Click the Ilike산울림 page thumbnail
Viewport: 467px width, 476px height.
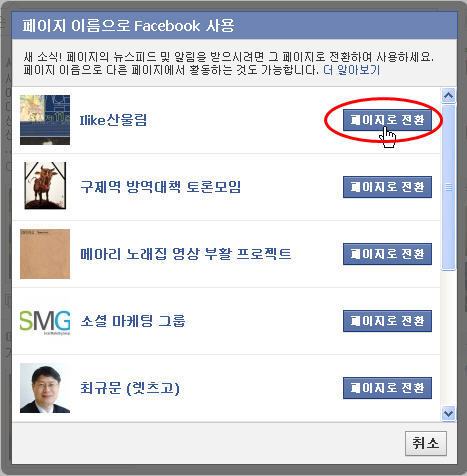(x=45, y=120)
